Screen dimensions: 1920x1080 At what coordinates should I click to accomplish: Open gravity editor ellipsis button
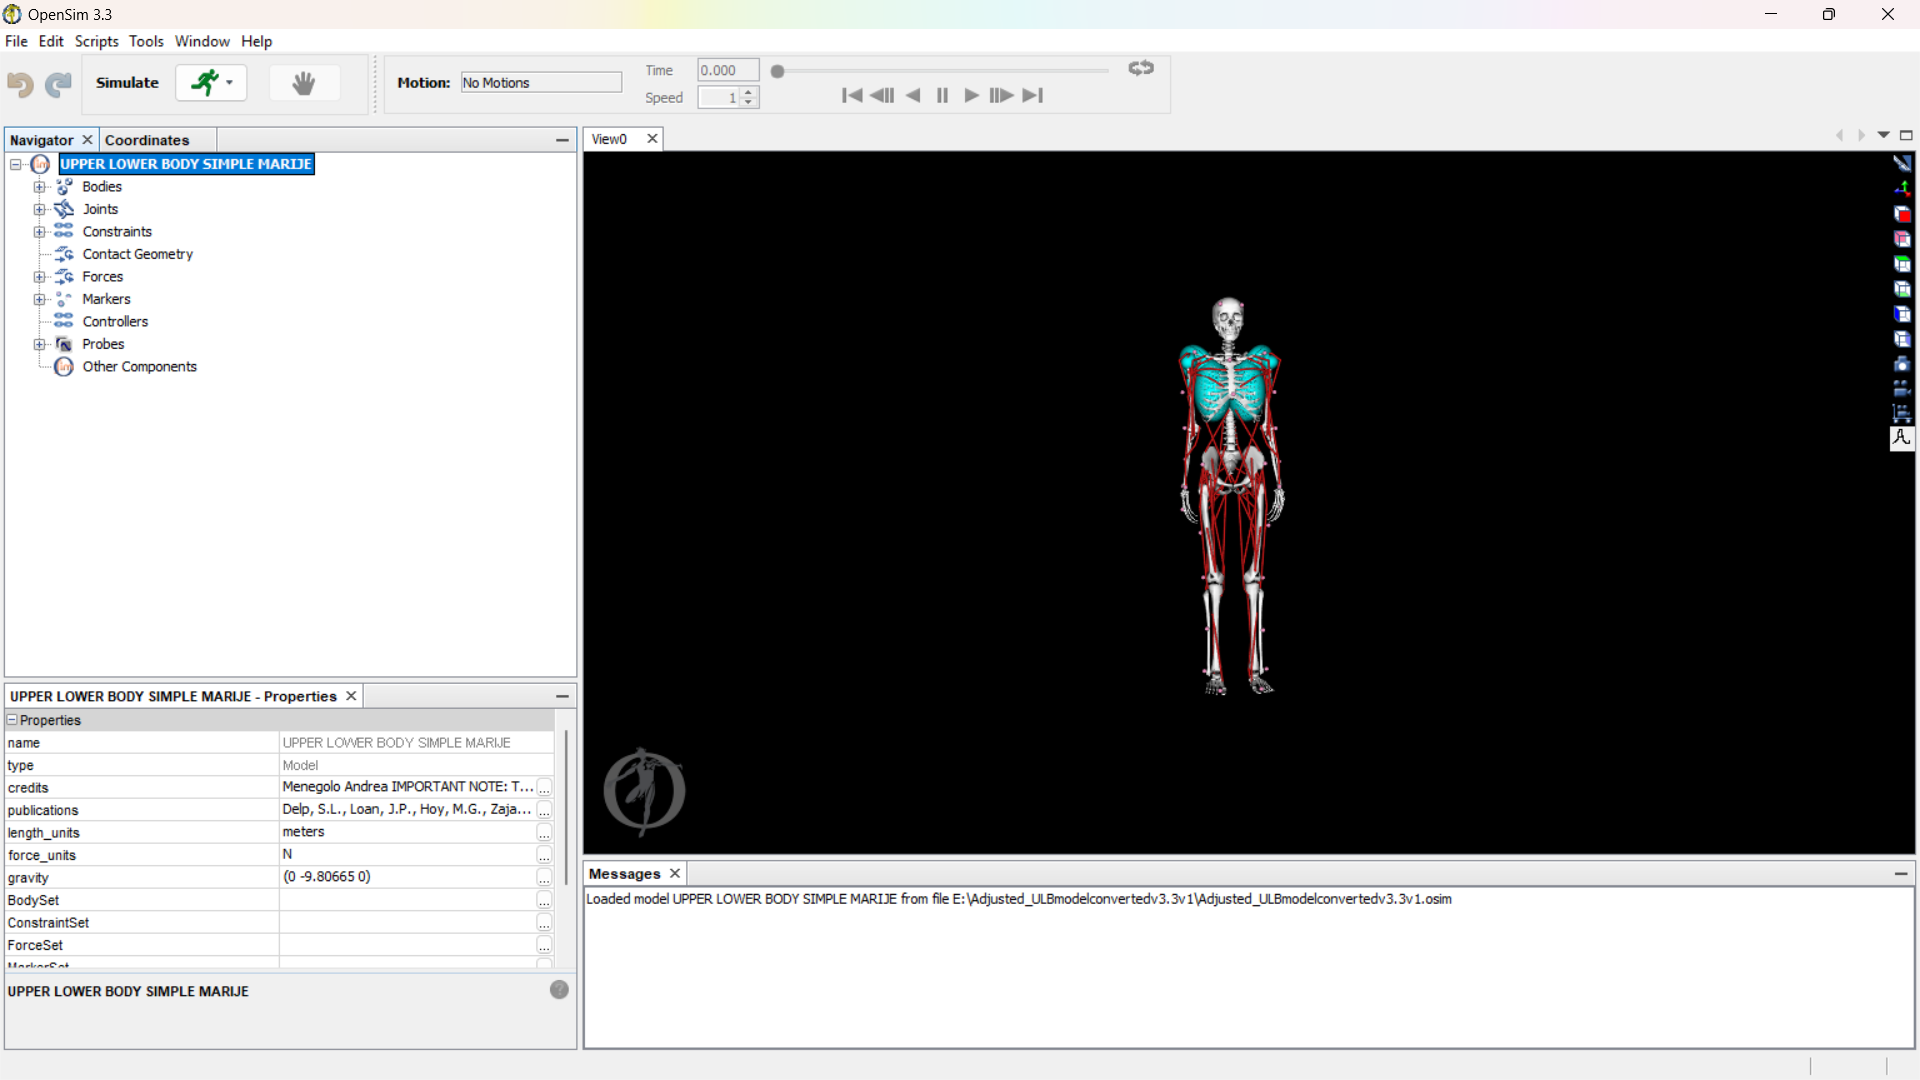pyautogui.click(x=544, y=878)
